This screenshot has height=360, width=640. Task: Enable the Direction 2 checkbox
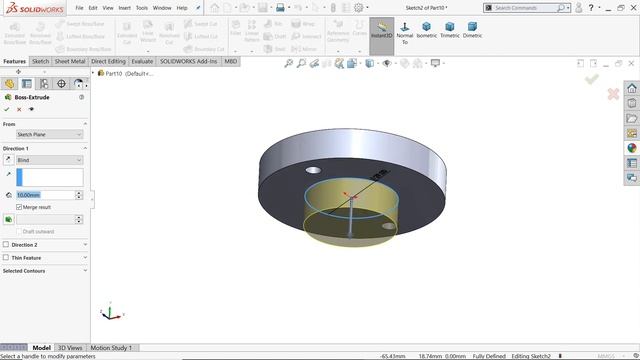click(x=6, y=244)
